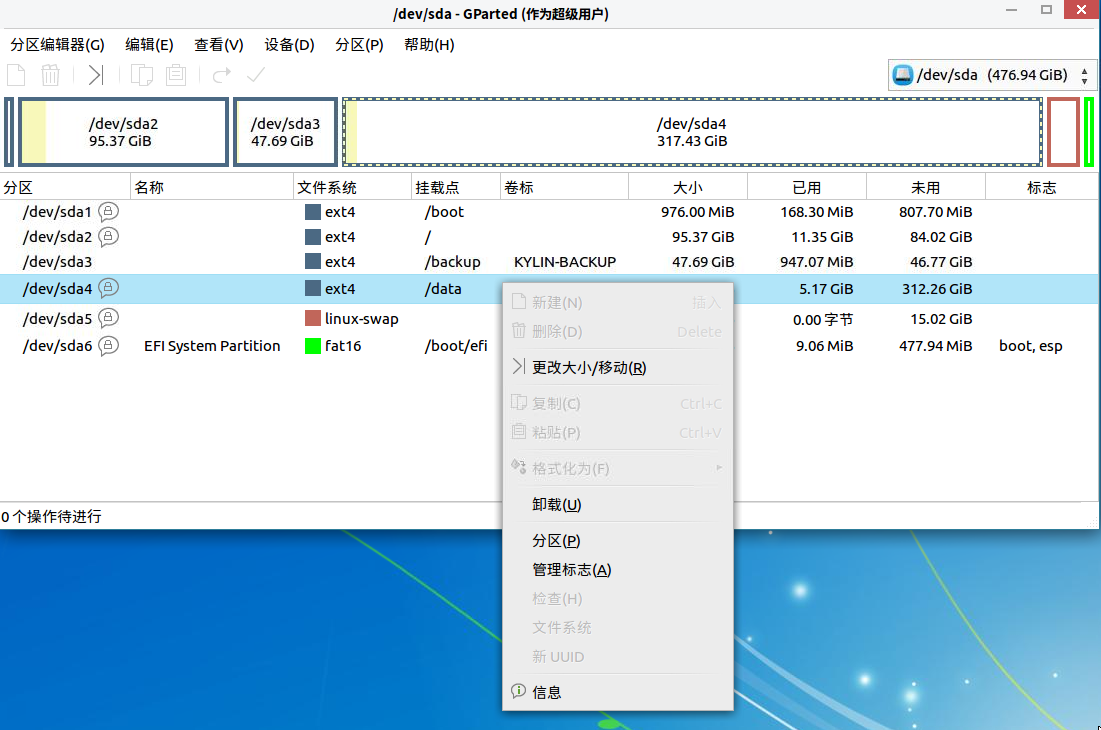Choose 信息 from context menu

[618, 692]
